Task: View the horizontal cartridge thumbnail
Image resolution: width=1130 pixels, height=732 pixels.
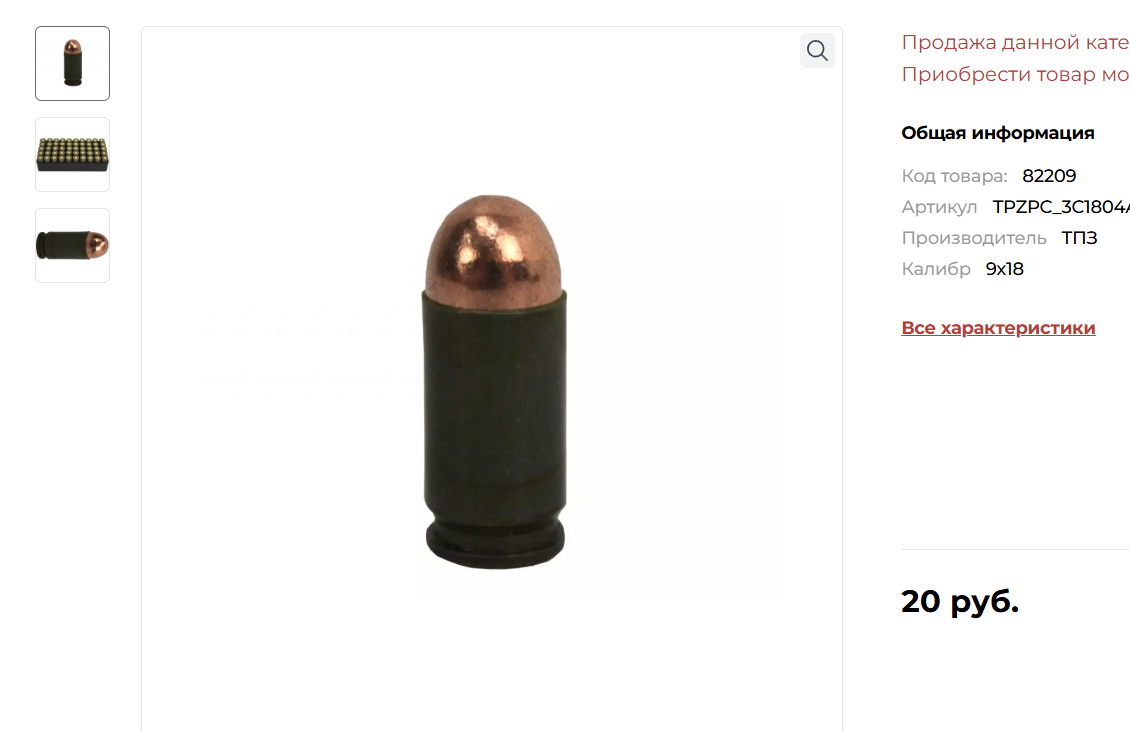Action: (x=73, y=246)
